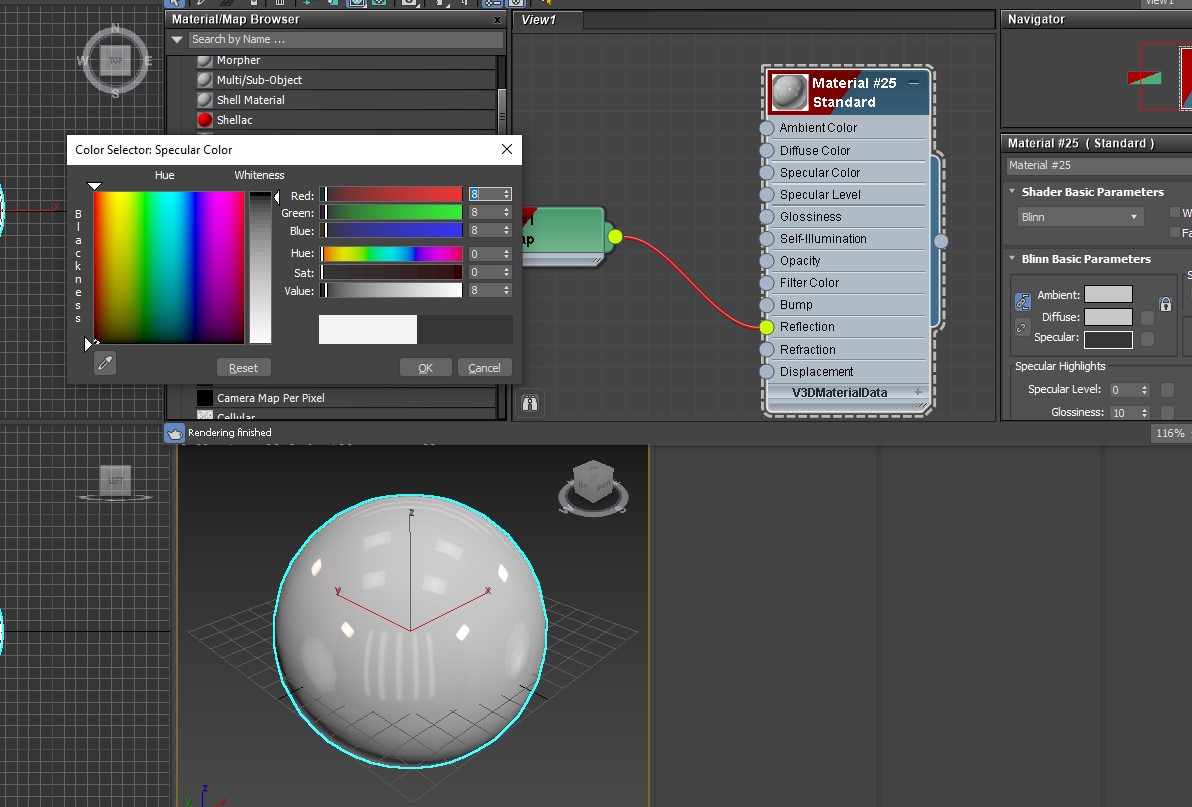Close the Material/Map Browser panel
The width and height of the screenshot is (1192, 807).
click(498, 20)
